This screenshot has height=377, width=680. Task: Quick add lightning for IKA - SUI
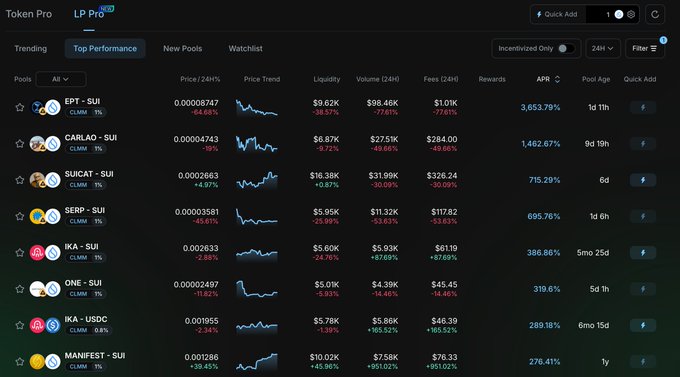643,252
